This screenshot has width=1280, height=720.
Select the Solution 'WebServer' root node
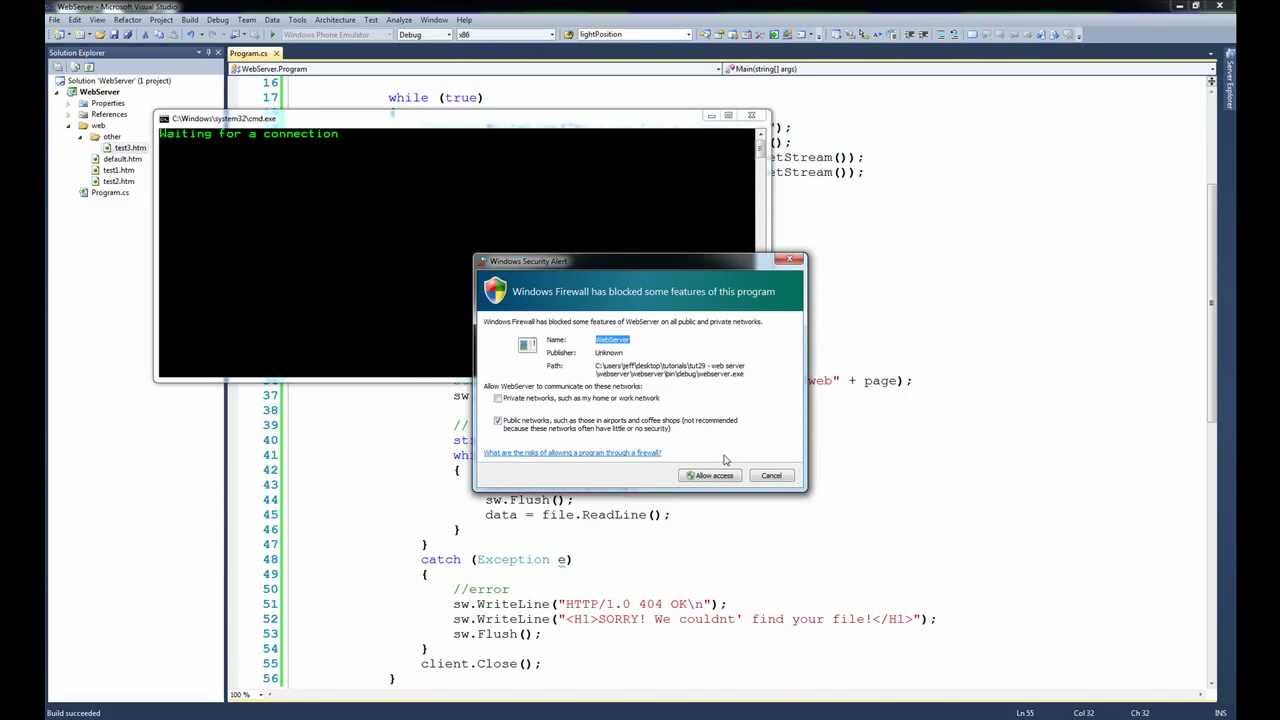[x=119, y=81]
